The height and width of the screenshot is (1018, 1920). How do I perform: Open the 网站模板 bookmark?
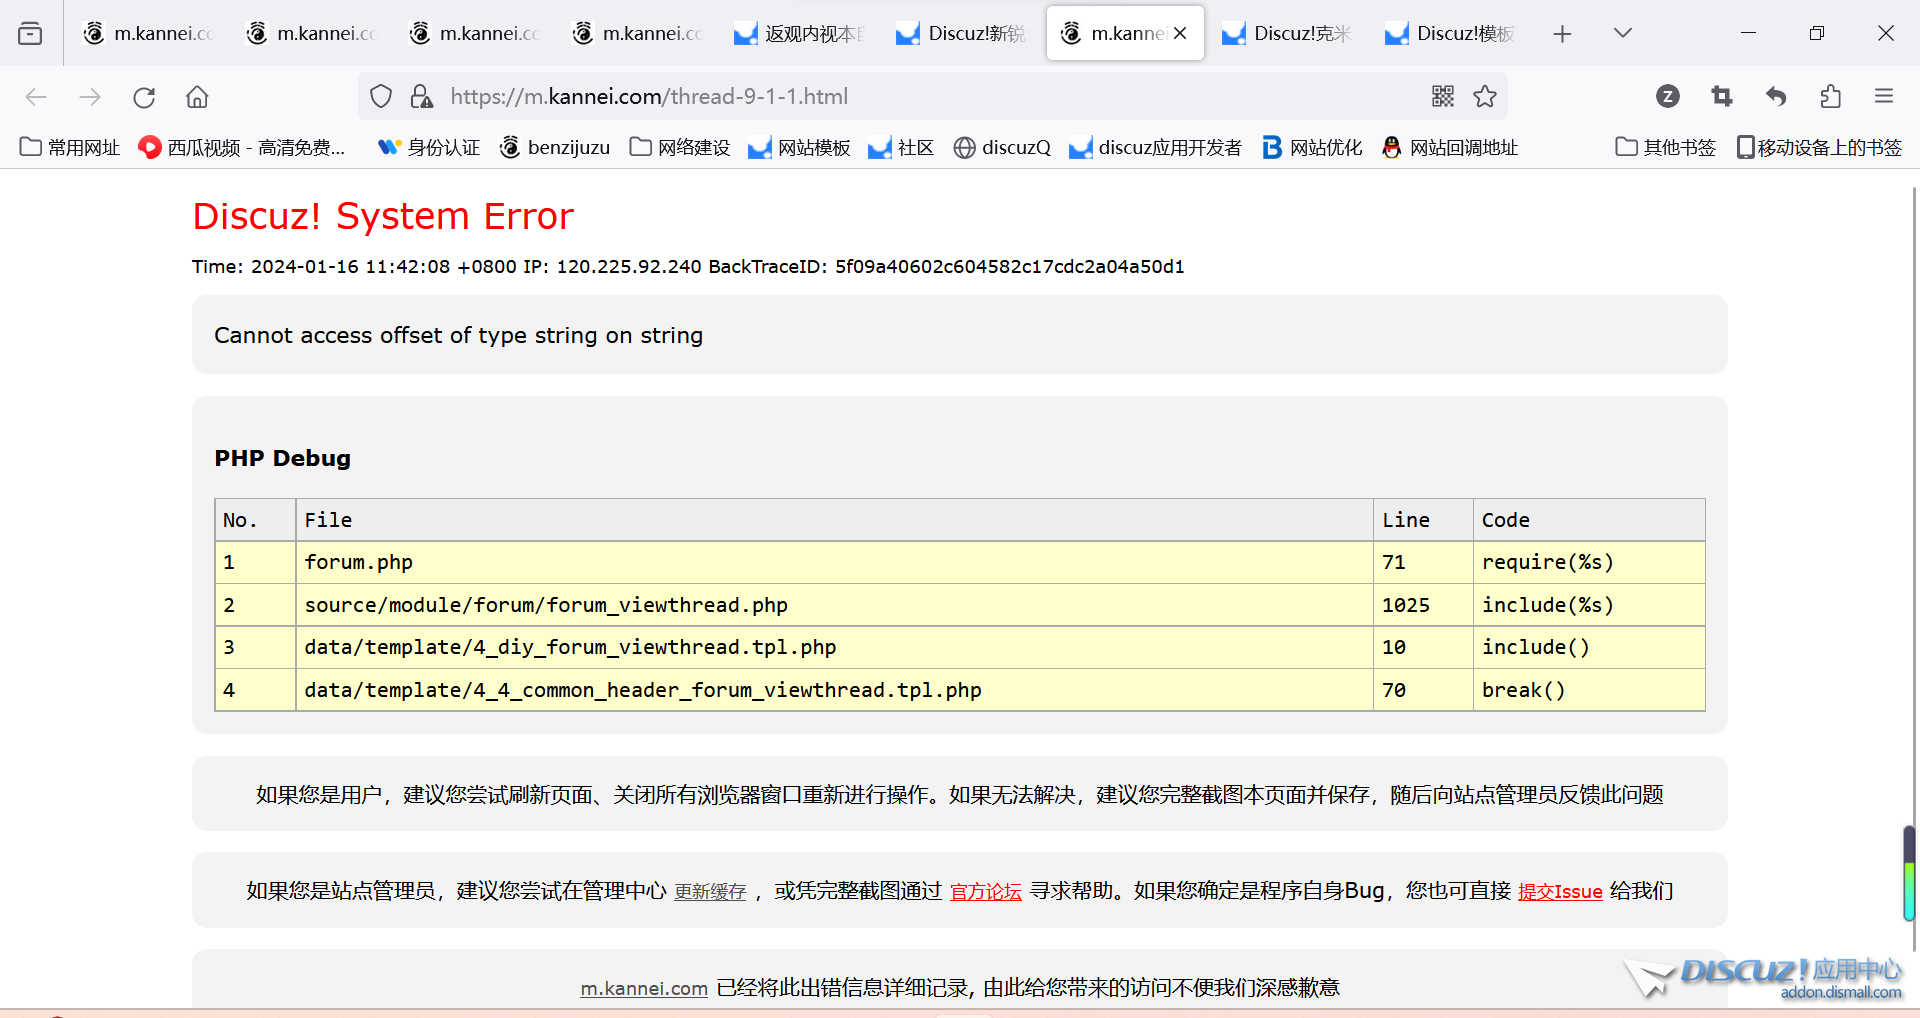click(x=800, y=148)
